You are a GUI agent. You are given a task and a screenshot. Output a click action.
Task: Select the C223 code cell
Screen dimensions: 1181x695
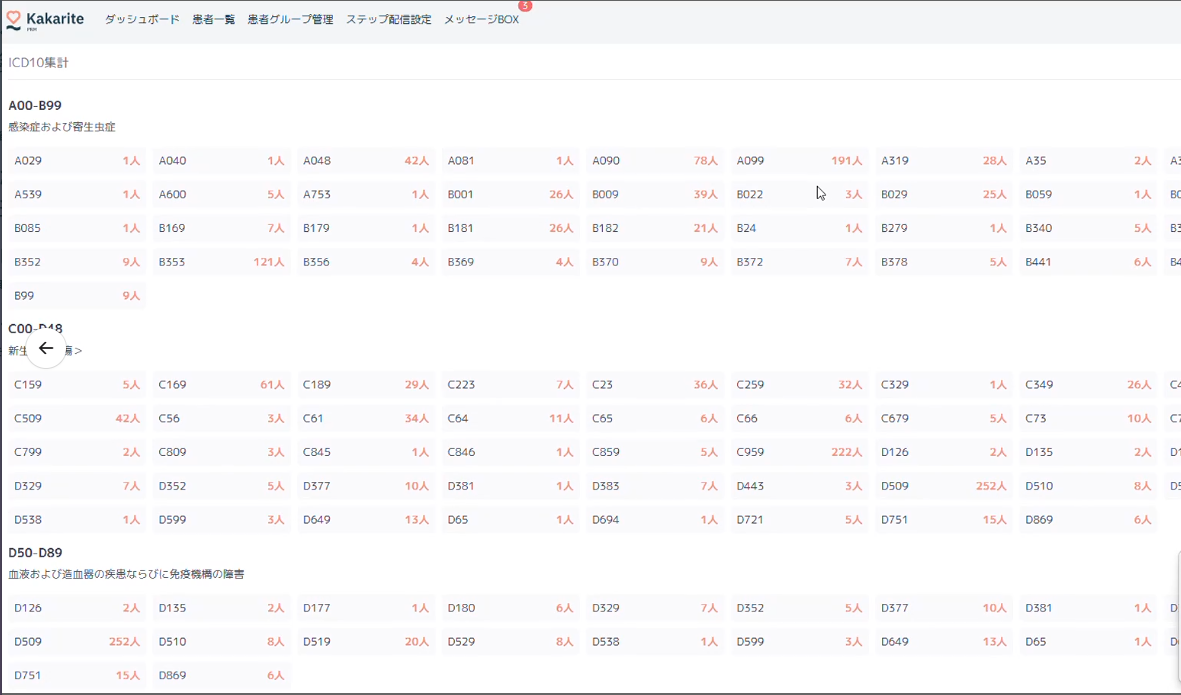(511, 385)
